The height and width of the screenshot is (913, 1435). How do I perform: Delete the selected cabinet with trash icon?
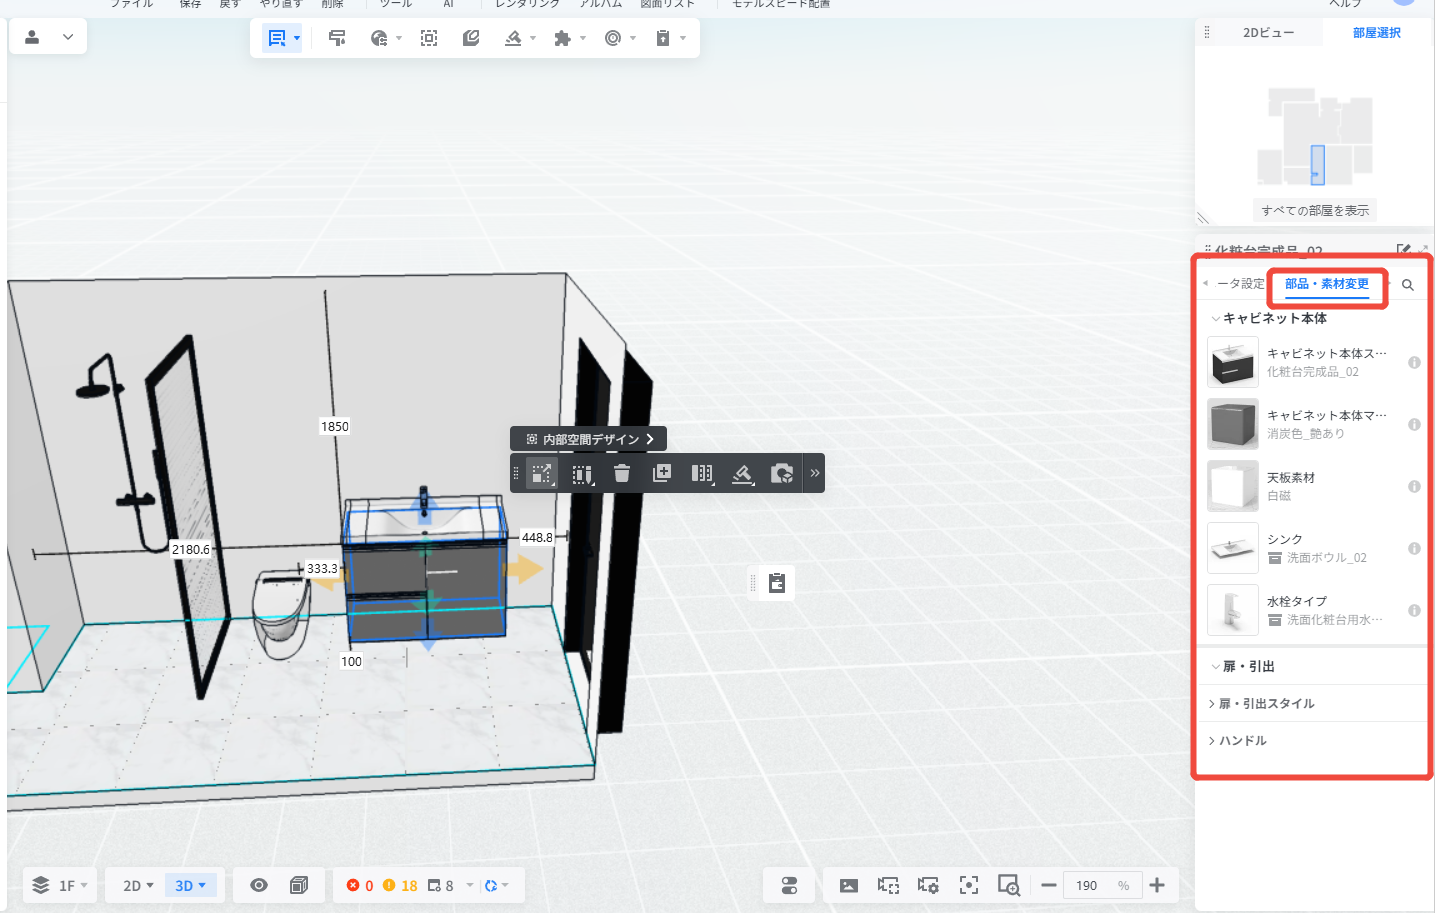pyautogui.click(x=622, y=473)
